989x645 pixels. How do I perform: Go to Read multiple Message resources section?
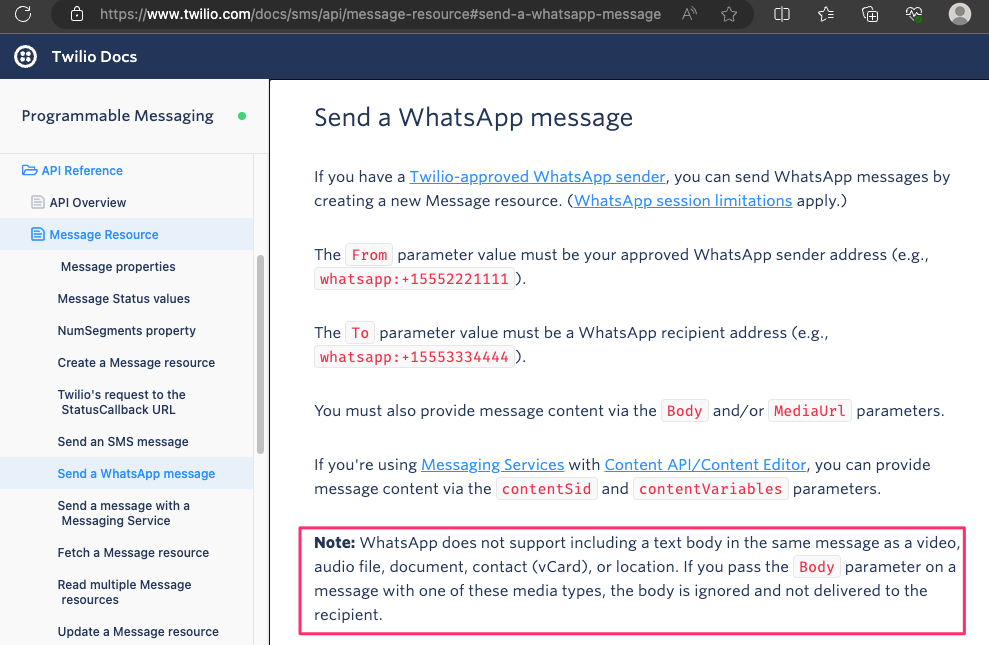[x=124, y=592]
